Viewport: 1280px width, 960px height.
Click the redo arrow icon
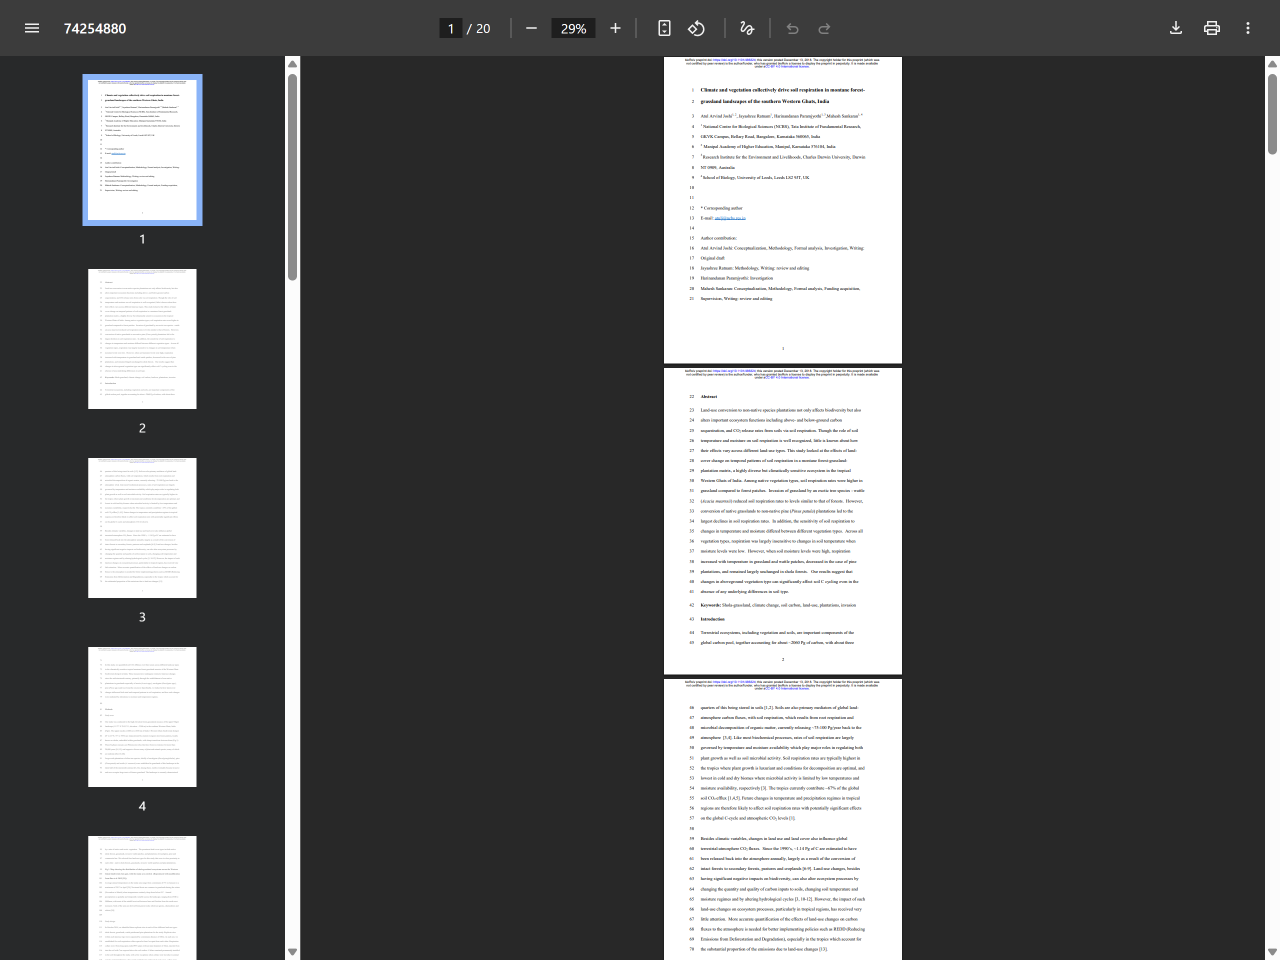pos(824,28)
